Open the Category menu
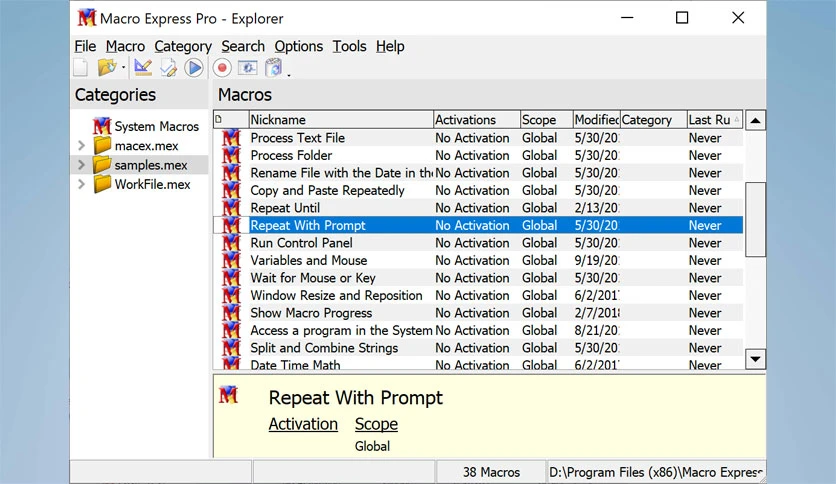 [x=183, y=46]
